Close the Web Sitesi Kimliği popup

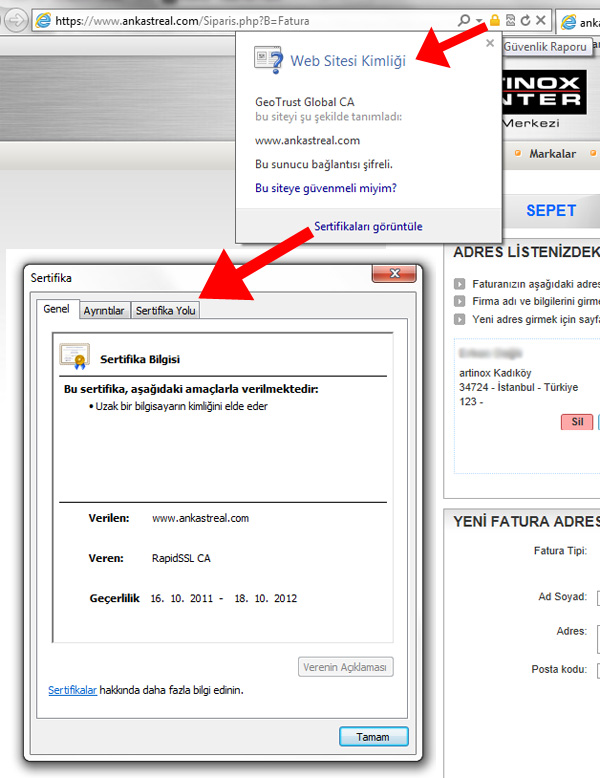490,43
